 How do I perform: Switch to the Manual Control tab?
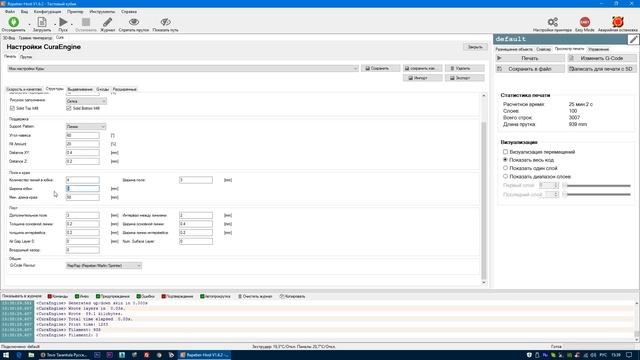pyautogui.click(x=599, y=49)
